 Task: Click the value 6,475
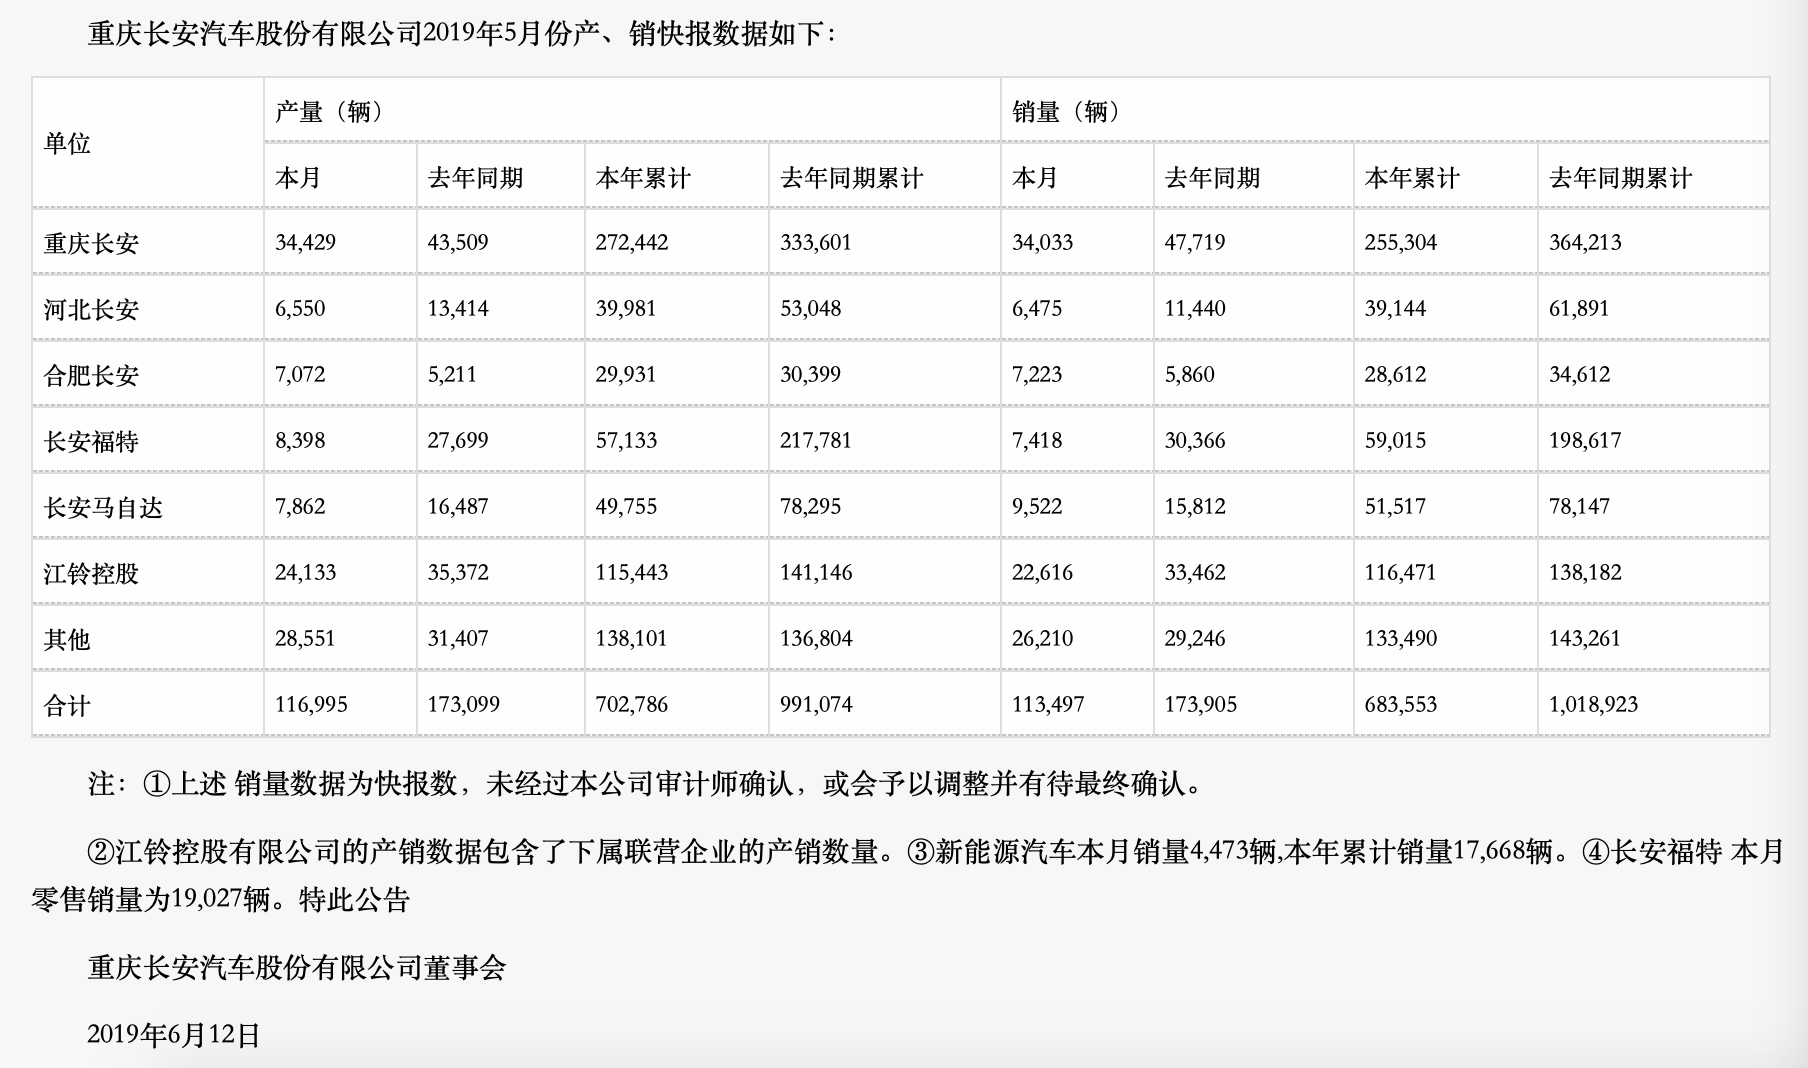pos(1037,308)
